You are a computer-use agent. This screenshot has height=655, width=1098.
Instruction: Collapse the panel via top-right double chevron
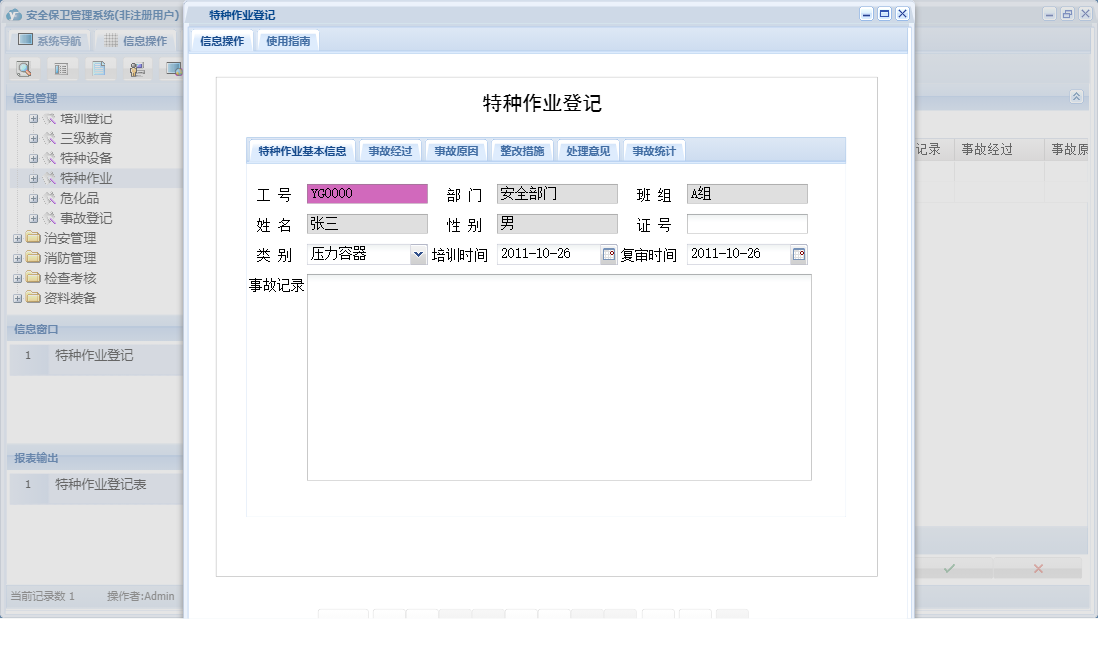point(1076,96)
